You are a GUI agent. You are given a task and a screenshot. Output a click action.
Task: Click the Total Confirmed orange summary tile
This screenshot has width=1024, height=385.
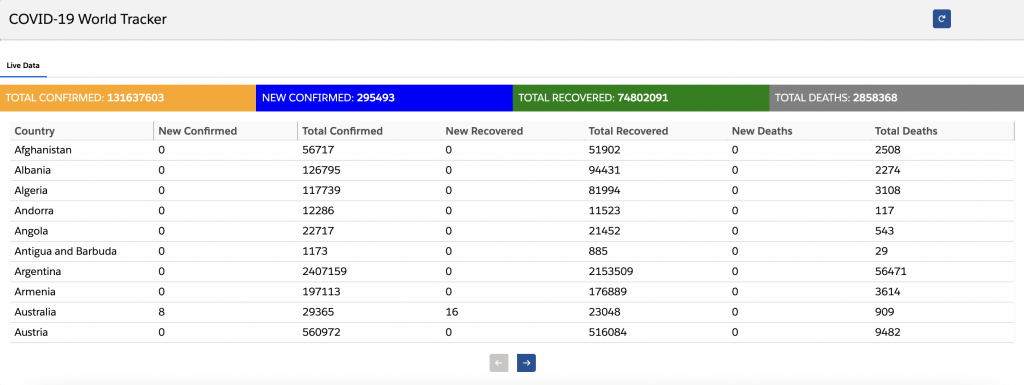pyautogui.click(x=128, y=98)
